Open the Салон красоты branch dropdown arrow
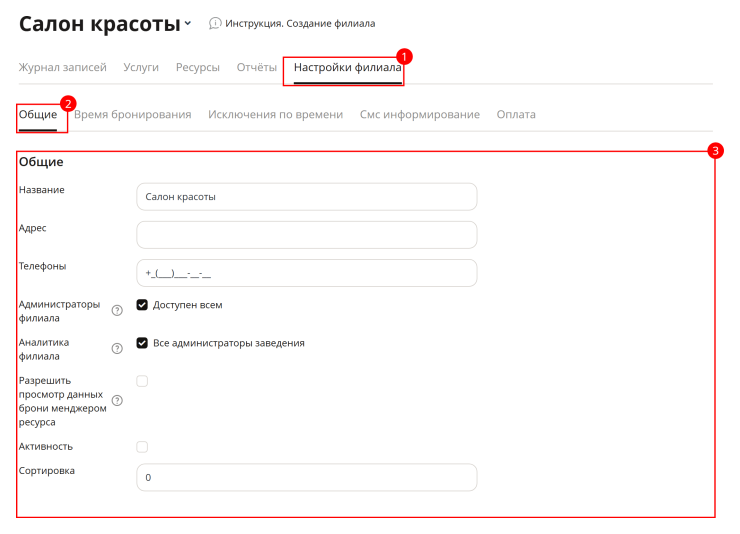This screenshot has height=534, width=740. (x=188, y=23)
